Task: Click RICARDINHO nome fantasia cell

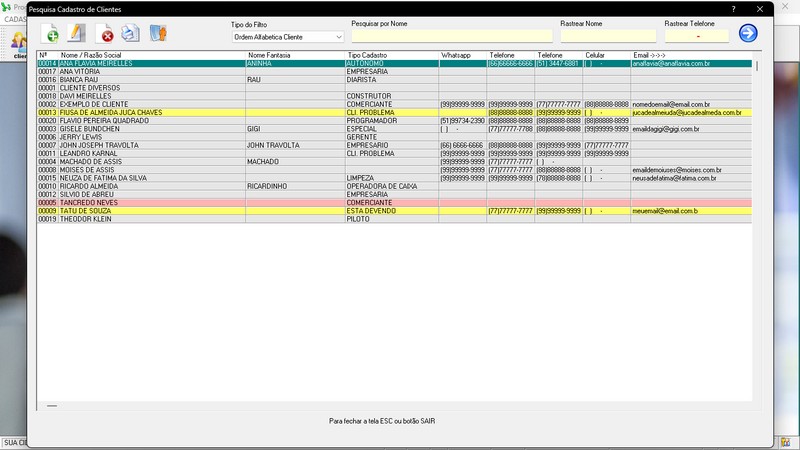Action: click(x=295, y=186)
